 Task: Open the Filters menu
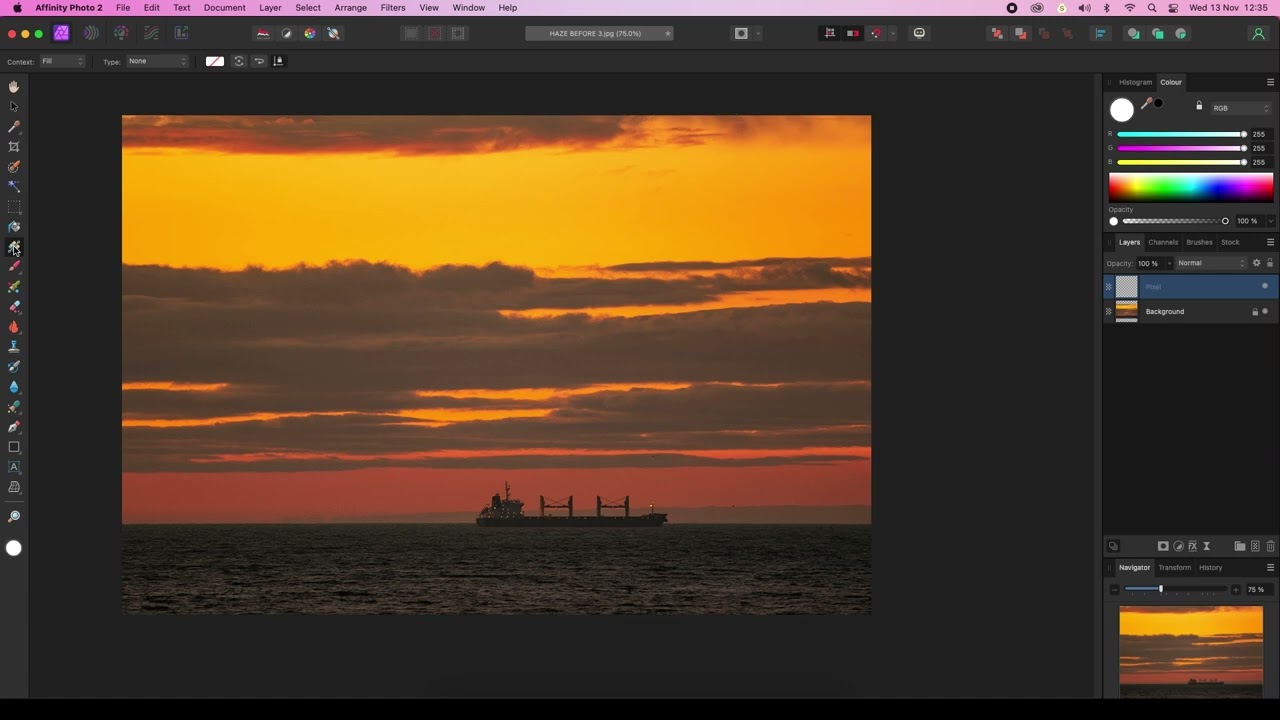(393, 8)
